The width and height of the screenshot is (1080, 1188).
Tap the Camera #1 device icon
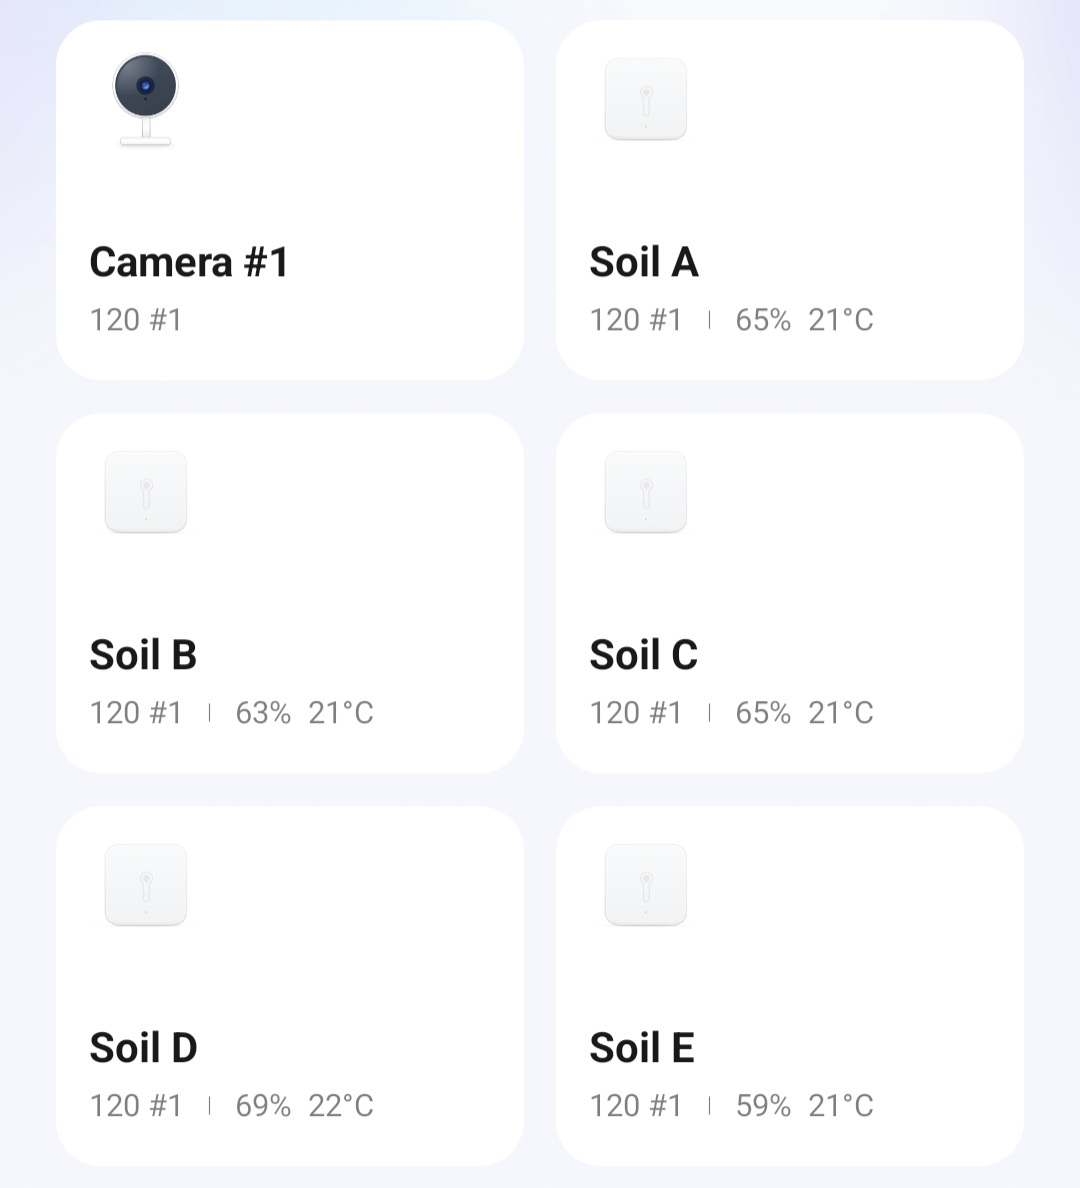[x=146, y=100]
